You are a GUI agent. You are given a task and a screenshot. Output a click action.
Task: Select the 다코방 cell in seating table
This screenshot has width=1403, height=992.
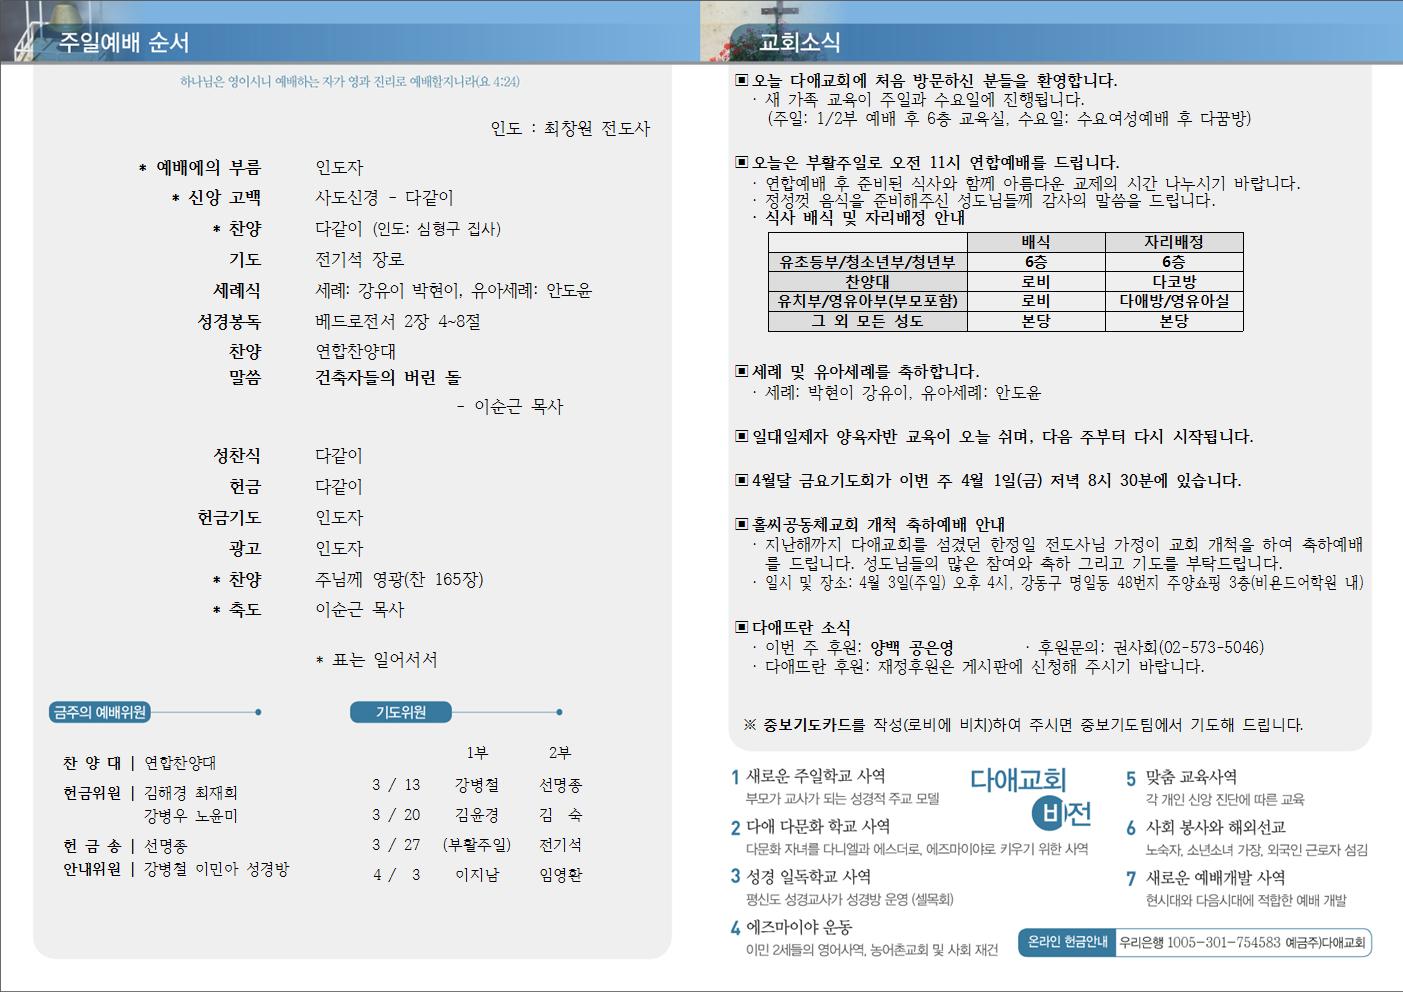tap(1173, 281)
